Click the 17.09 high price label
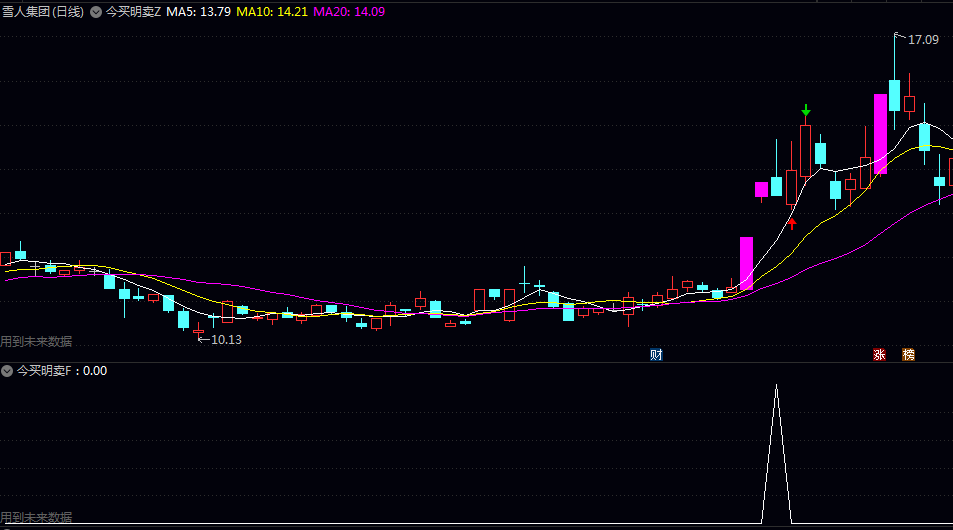This screenshot has height=530, width=953. 923,40
